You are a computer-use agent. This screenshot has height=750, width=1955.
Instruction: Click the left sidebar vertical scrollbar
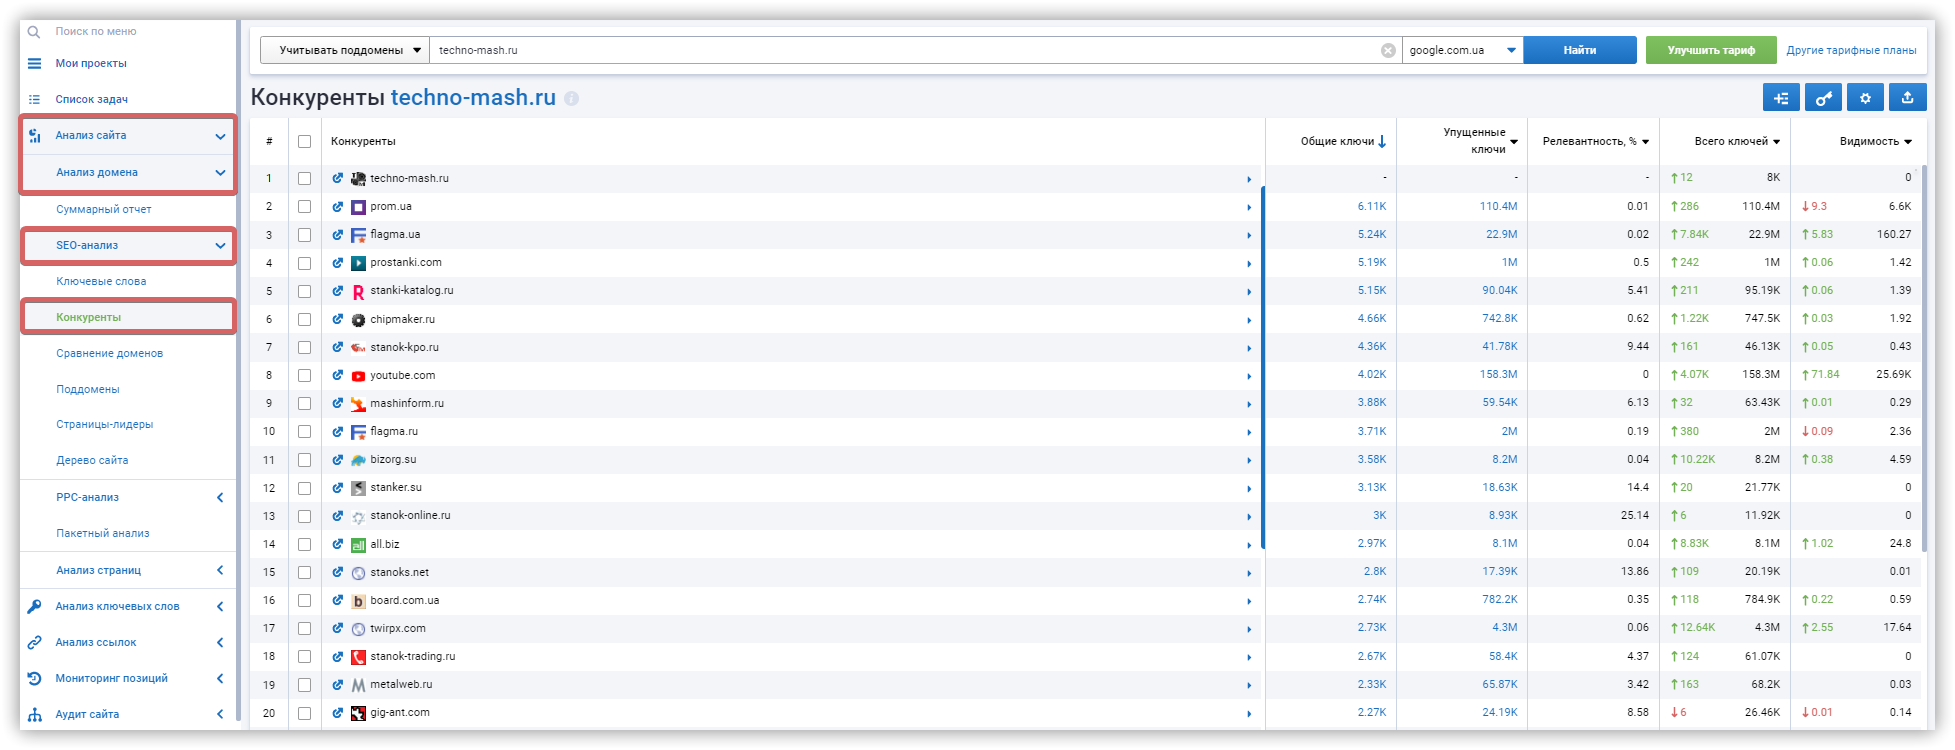click(239, 370)
